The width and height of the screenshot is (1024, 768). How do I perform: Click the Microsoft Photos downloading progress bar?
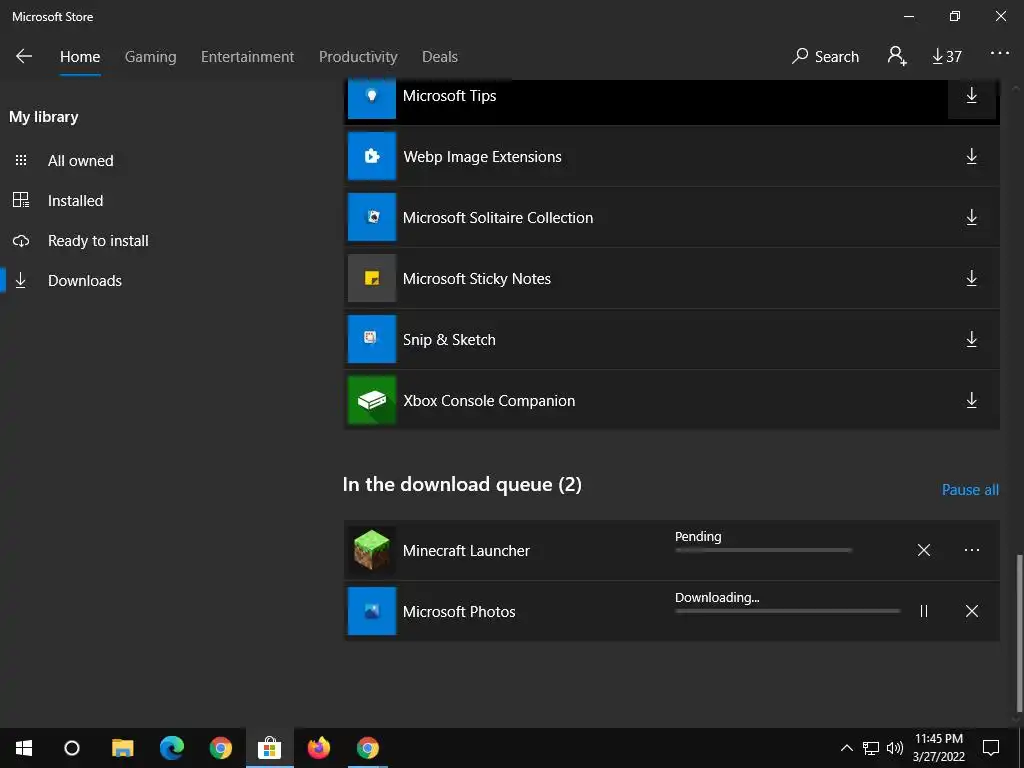click(x=788, y=611)
